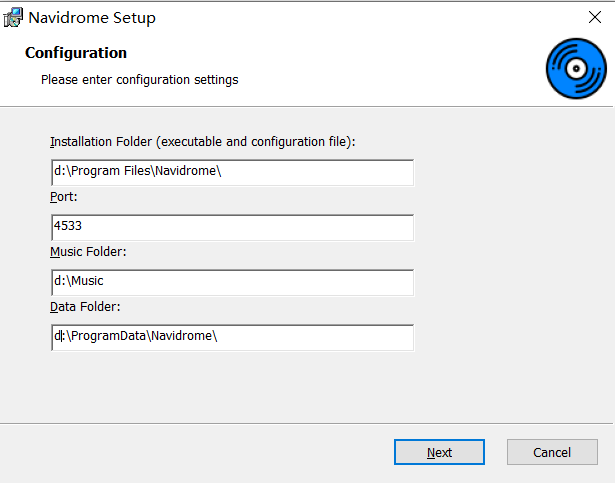Viewport: 615px width, 483px height.
Task: Focus the Installation Folder path field
Action: click(232, 172)
